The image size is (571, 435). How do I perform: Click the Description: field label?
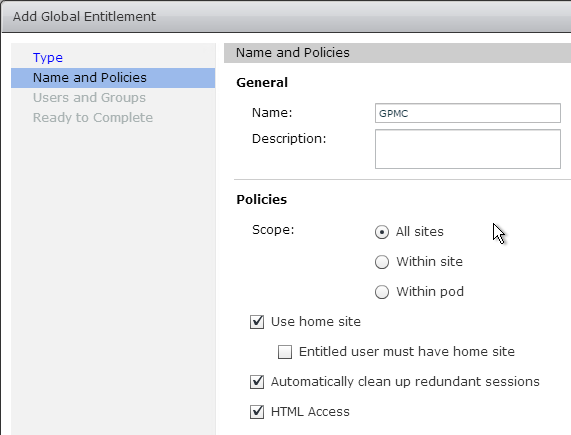tap(289, 139)
